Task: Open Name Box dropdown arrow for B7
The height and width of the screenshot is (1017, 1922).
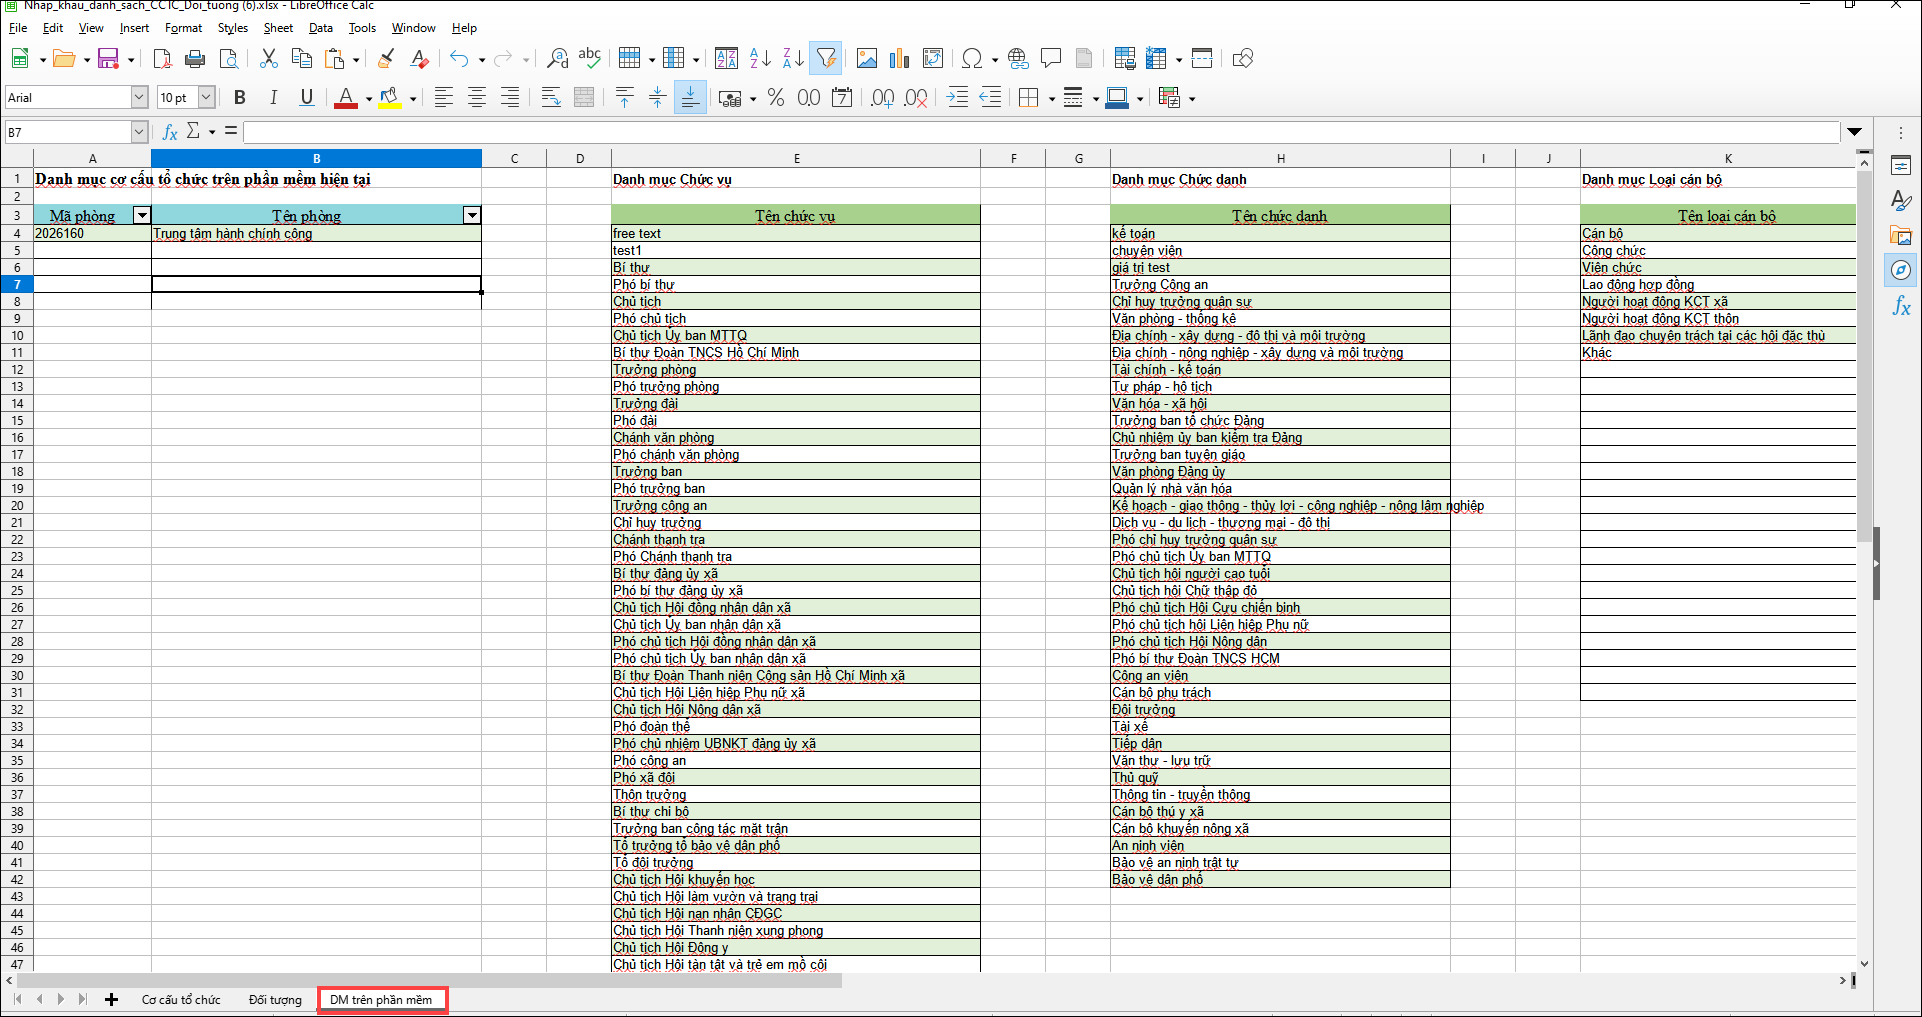Action: 139,132
